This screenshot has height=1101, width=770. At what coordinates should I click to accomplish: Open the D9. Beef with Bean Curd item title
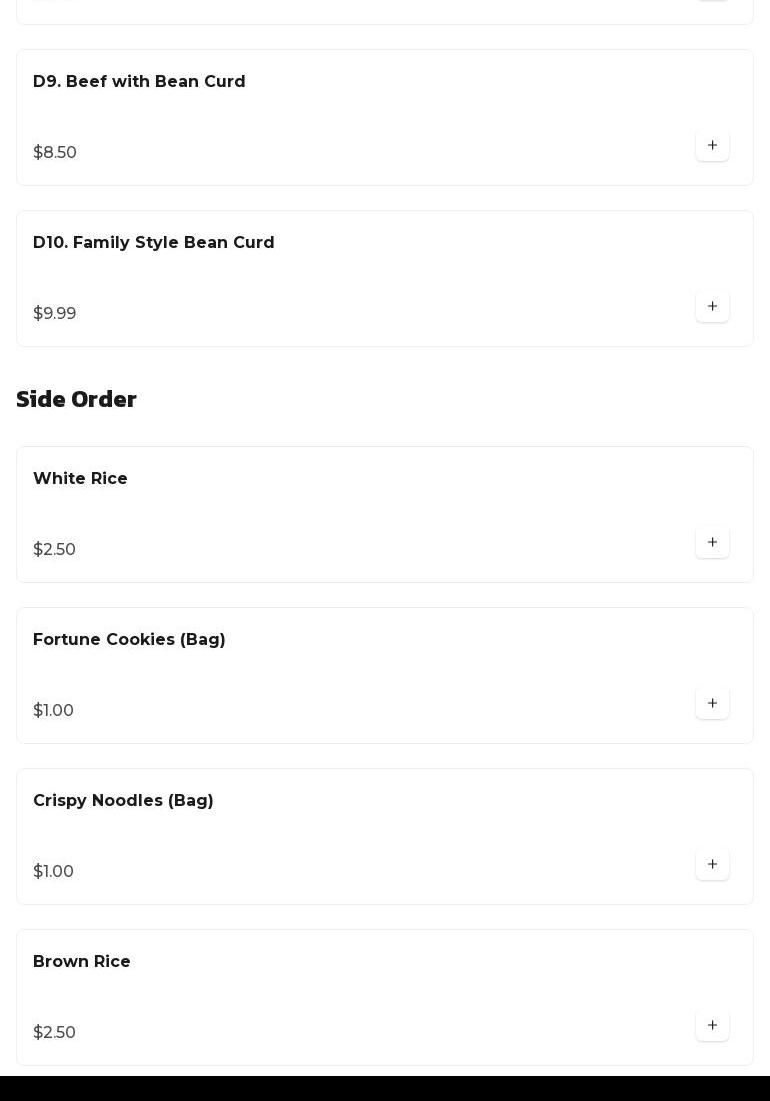coord(139,82)
